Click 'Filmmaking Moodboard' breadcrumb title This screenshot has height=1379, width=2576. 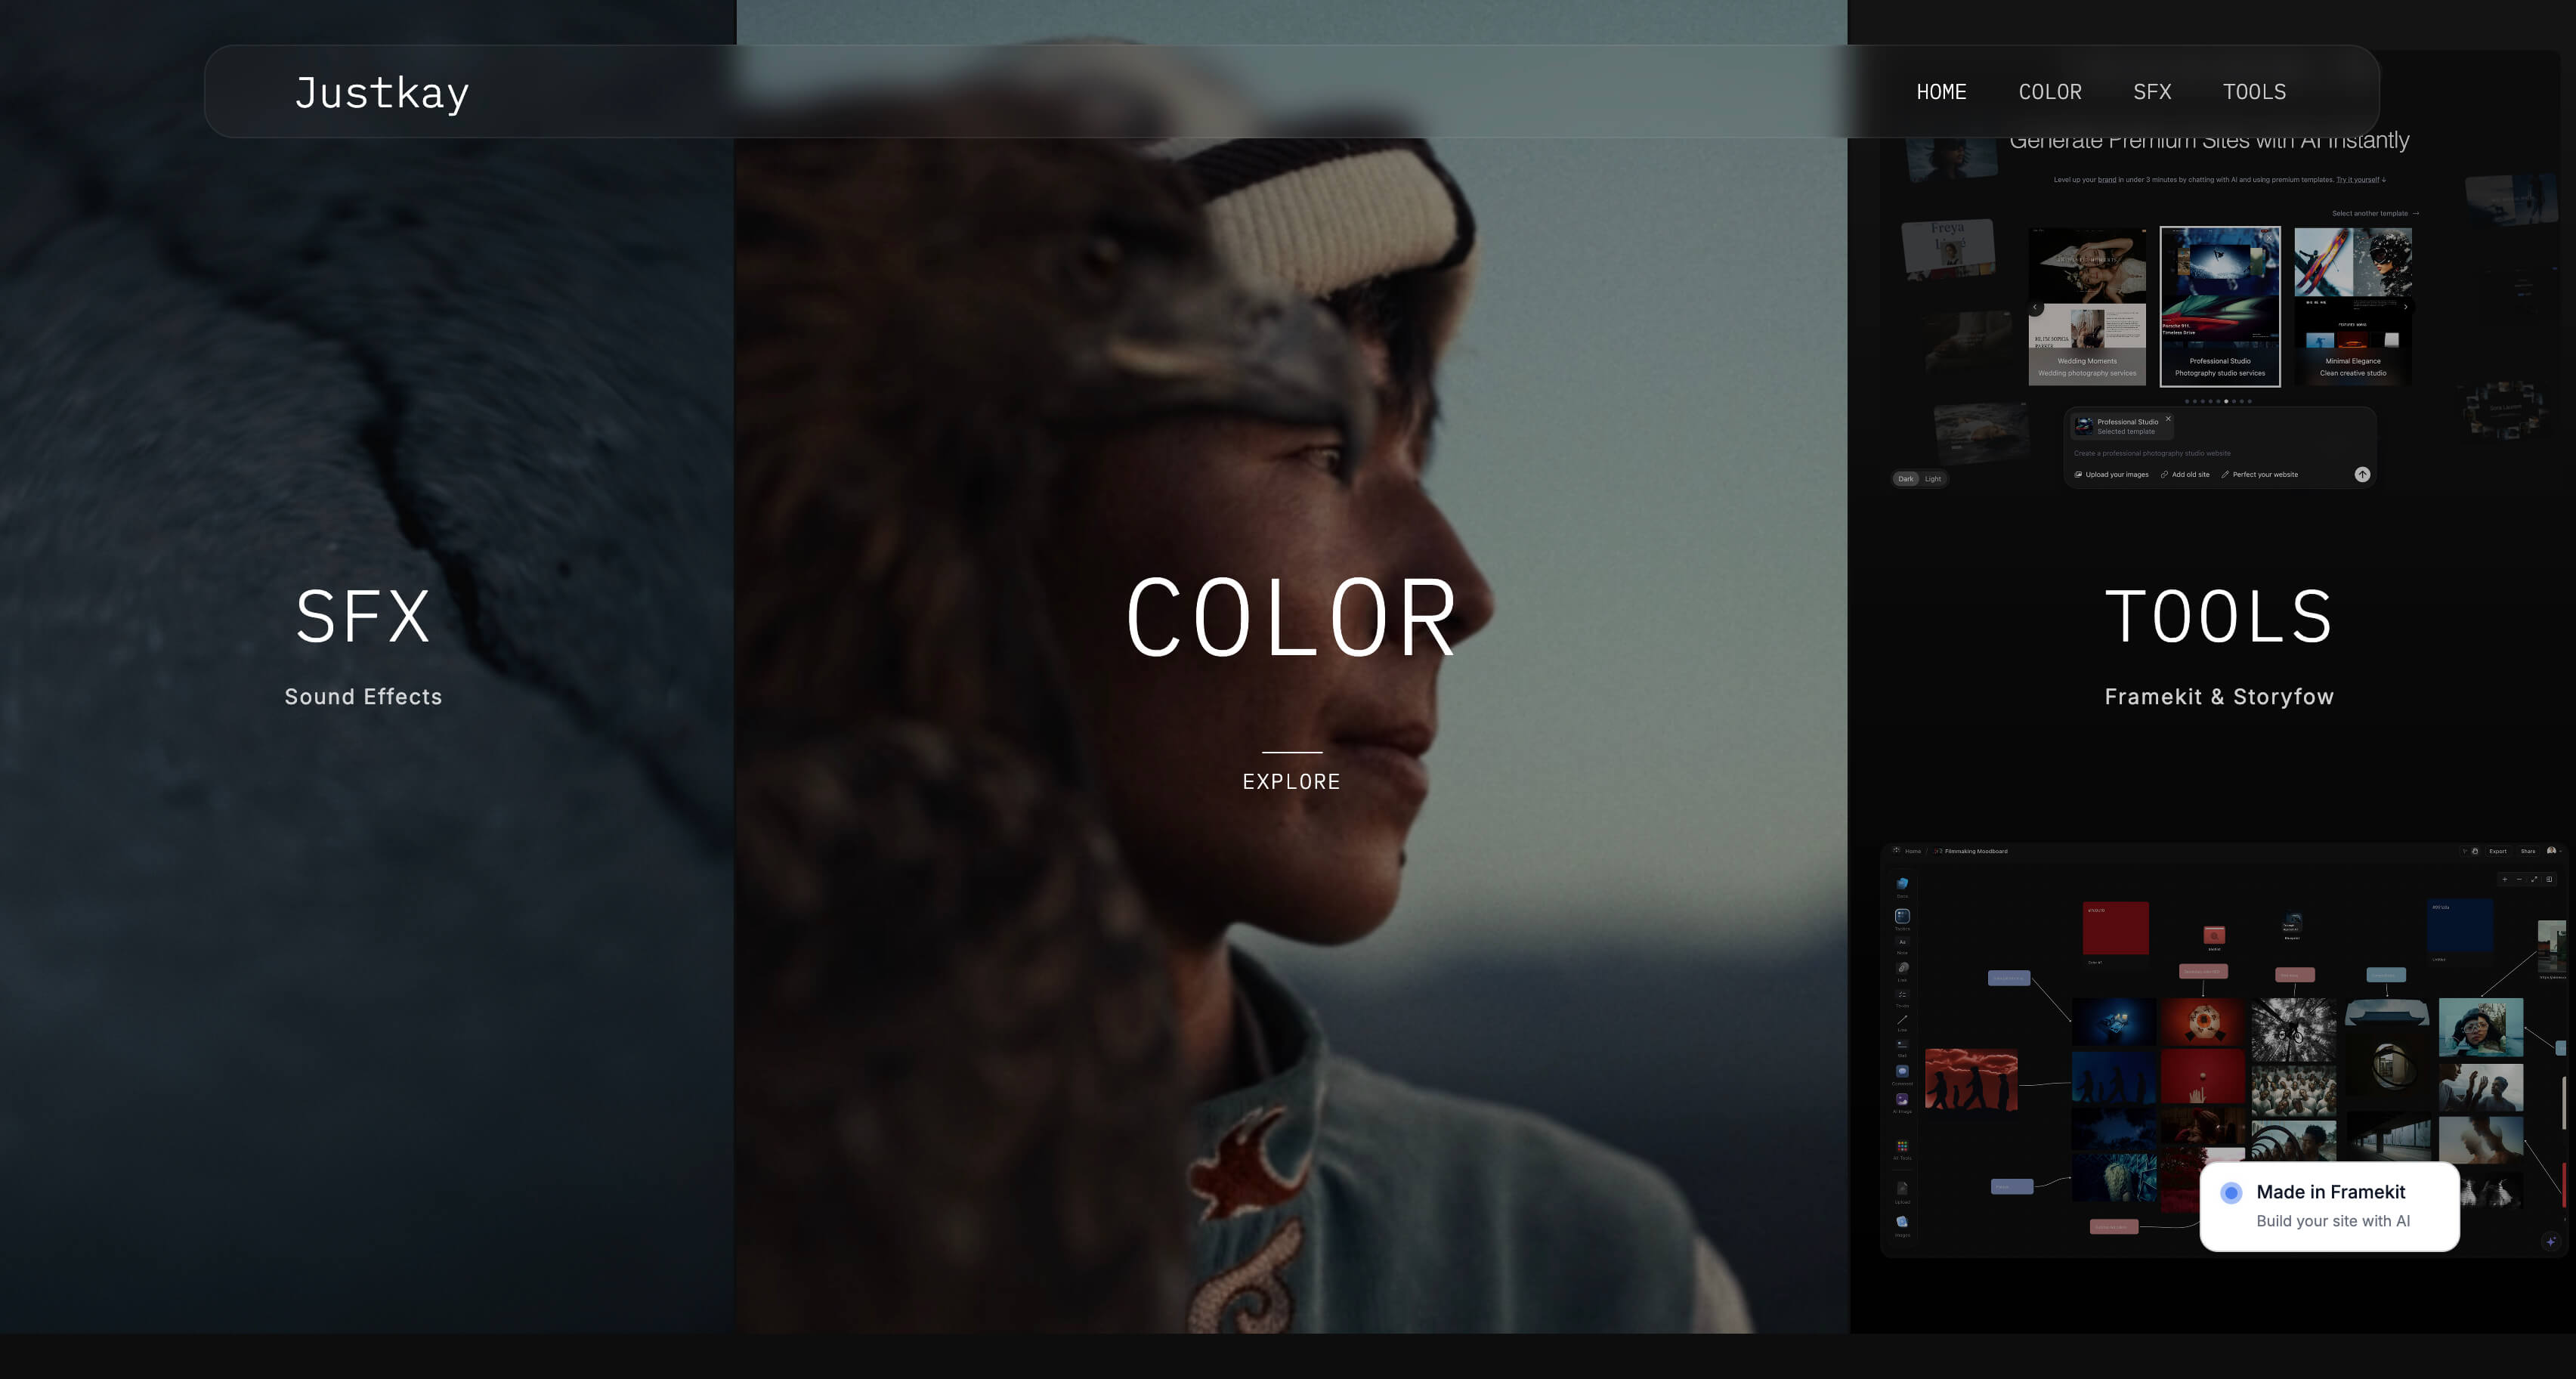click(1976, 852)
